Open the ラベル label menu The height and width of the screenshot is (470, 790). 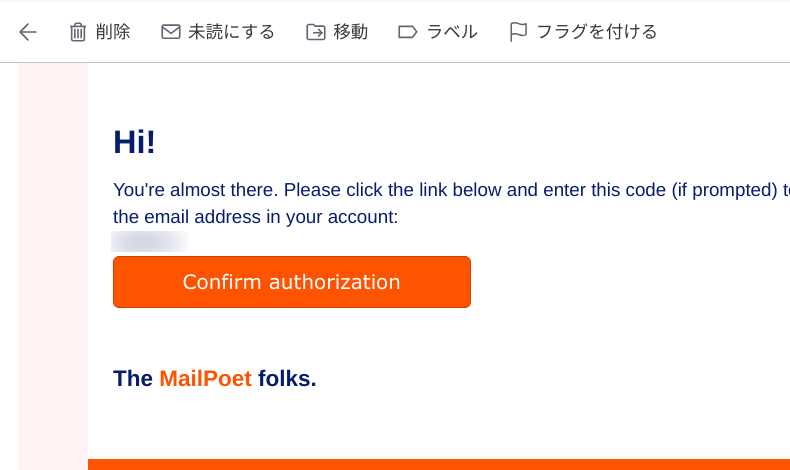452,32
